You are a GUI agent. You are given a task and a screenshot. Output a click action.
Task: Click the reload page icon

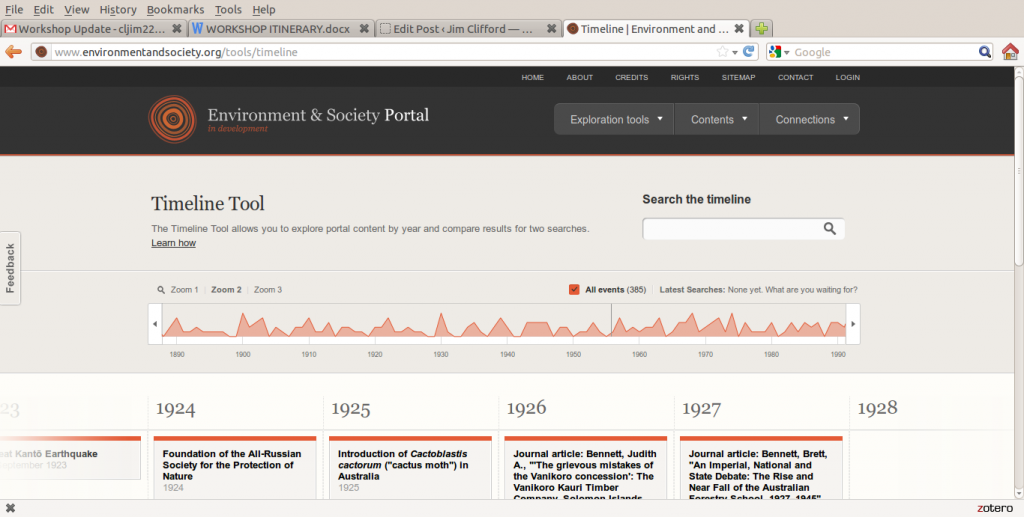tap(748, 52)
